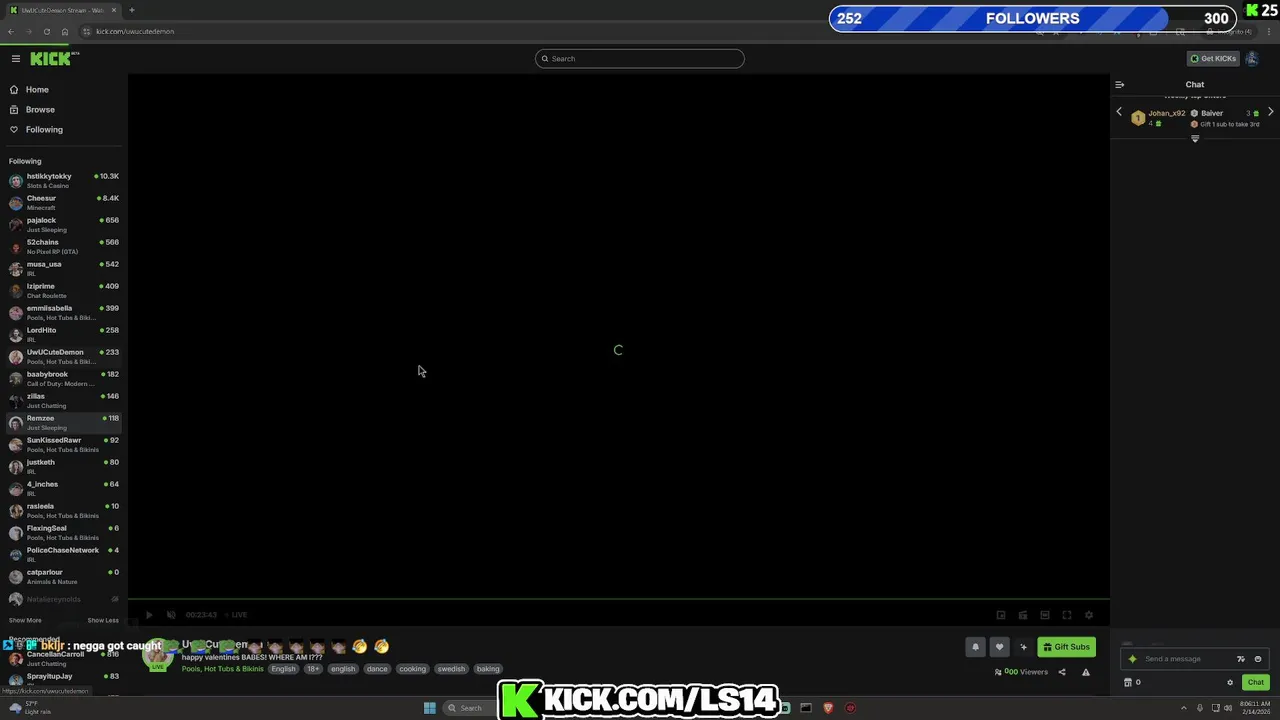Click the notification bell for channel
Viewport: 1280px width, 720px height.
pos(976,647)
